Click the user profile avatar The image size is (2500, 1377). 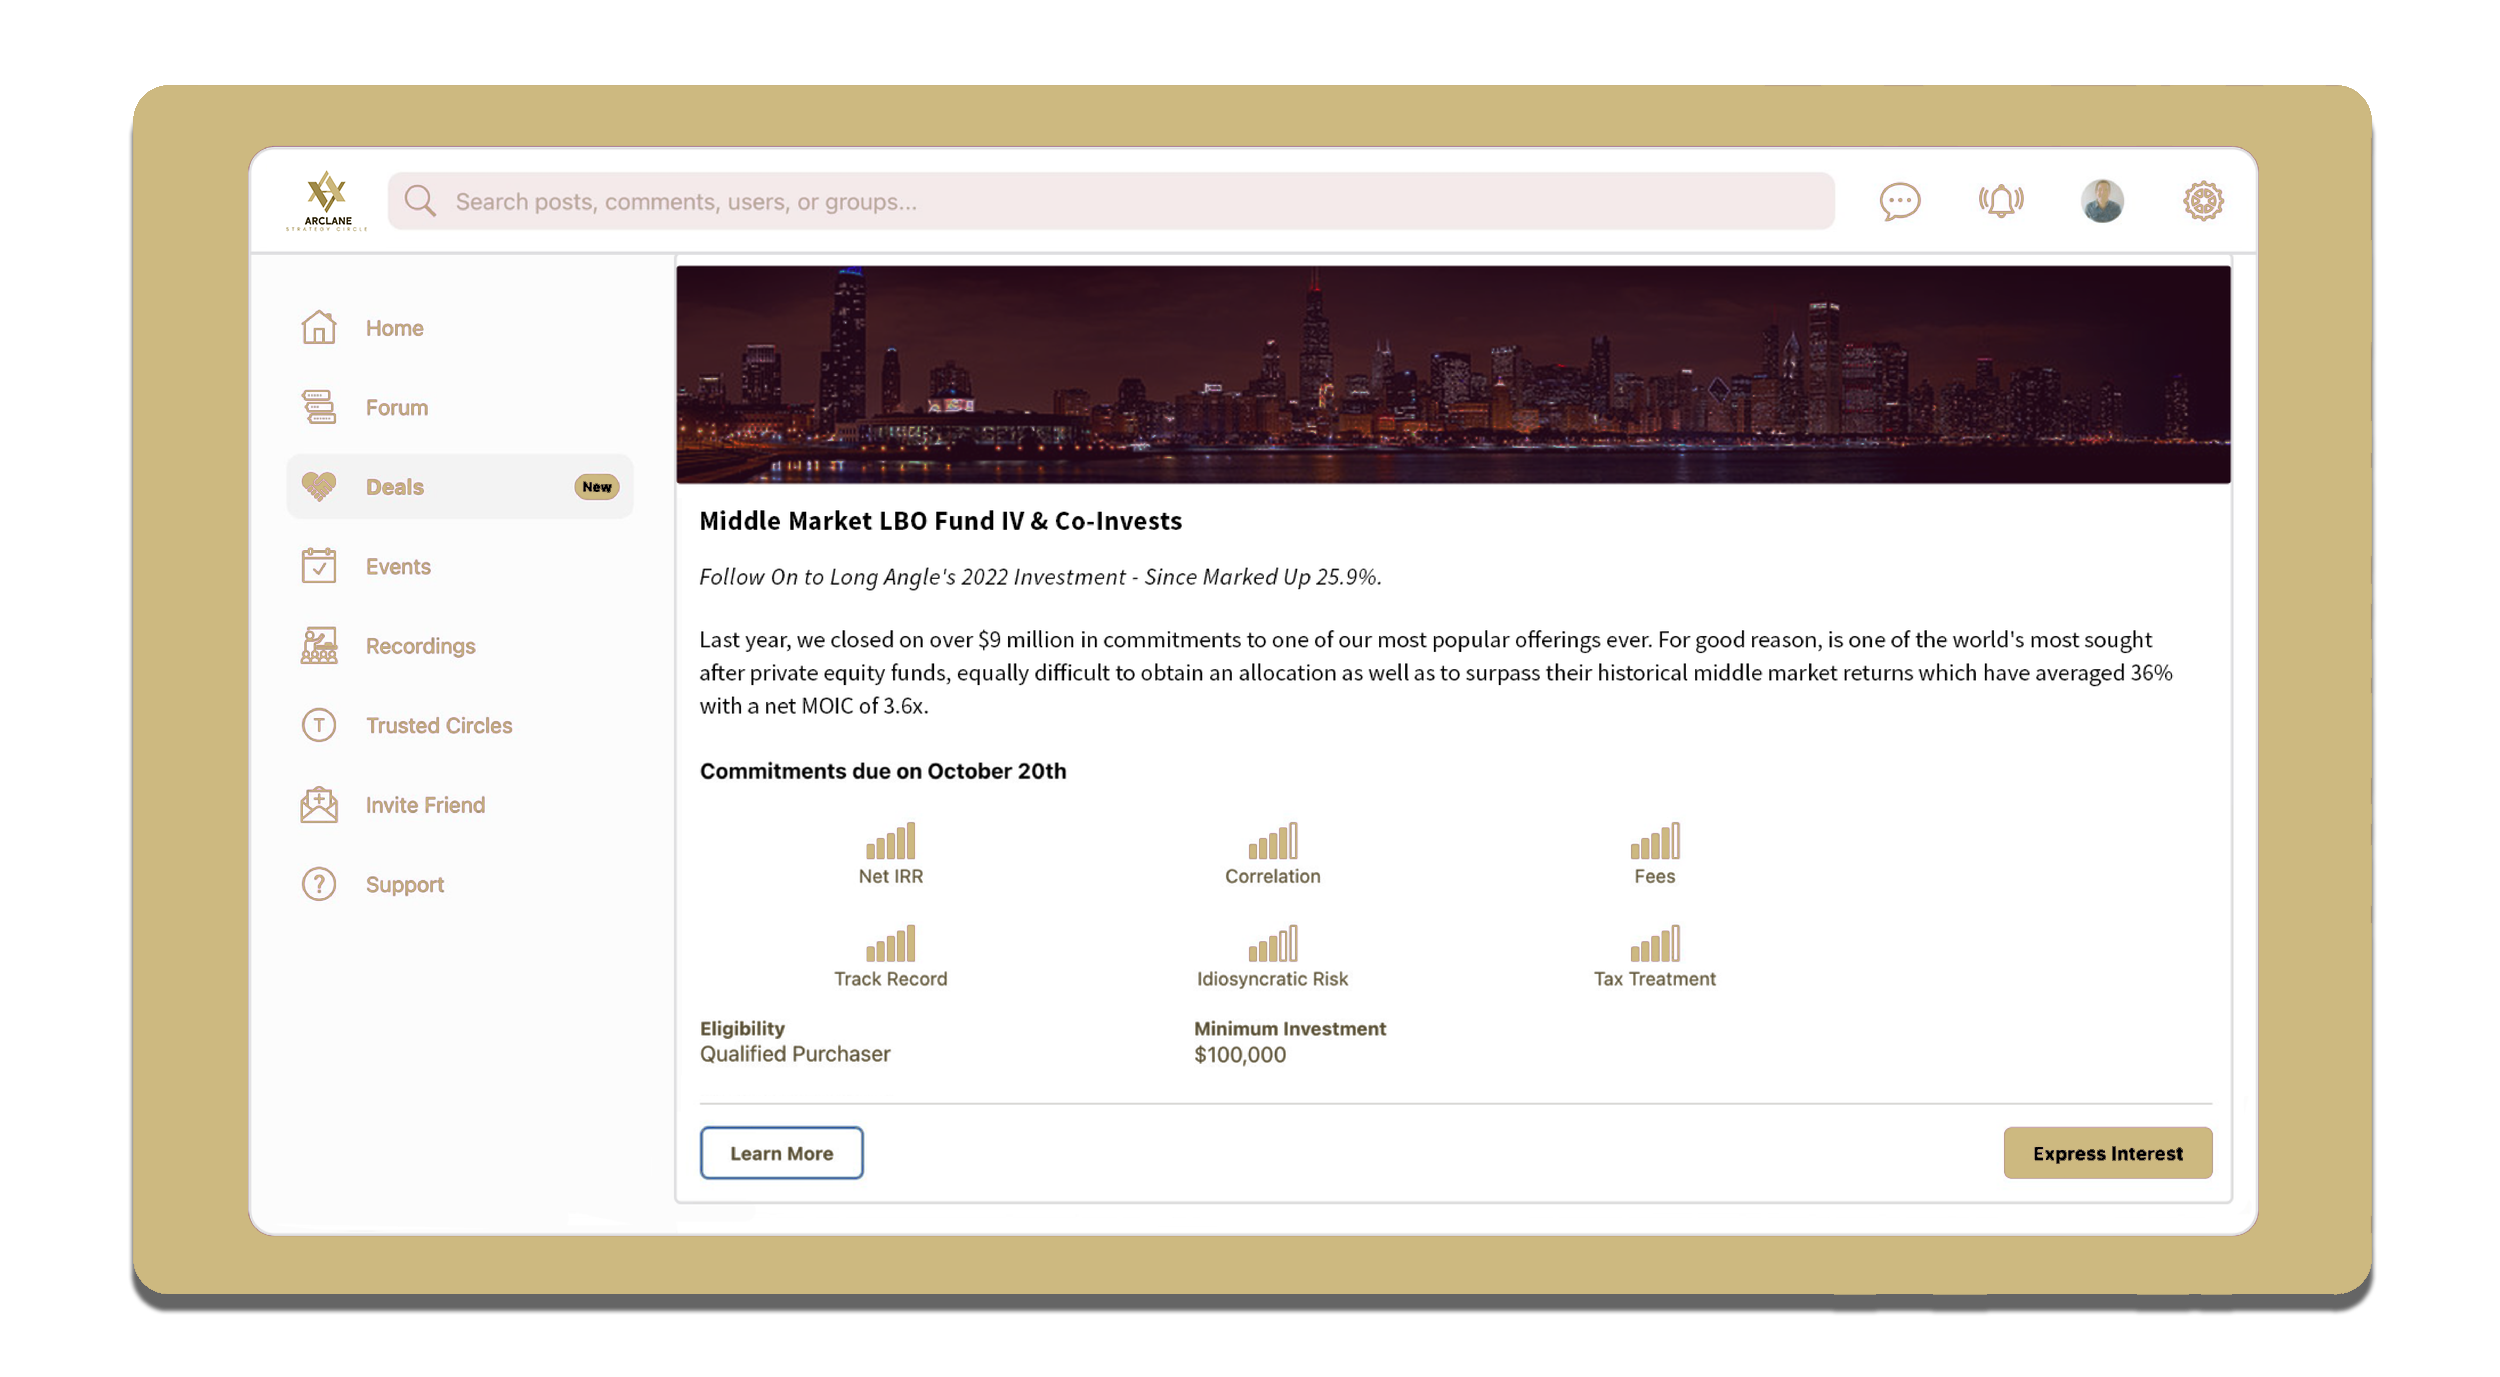click(2102, 201)
